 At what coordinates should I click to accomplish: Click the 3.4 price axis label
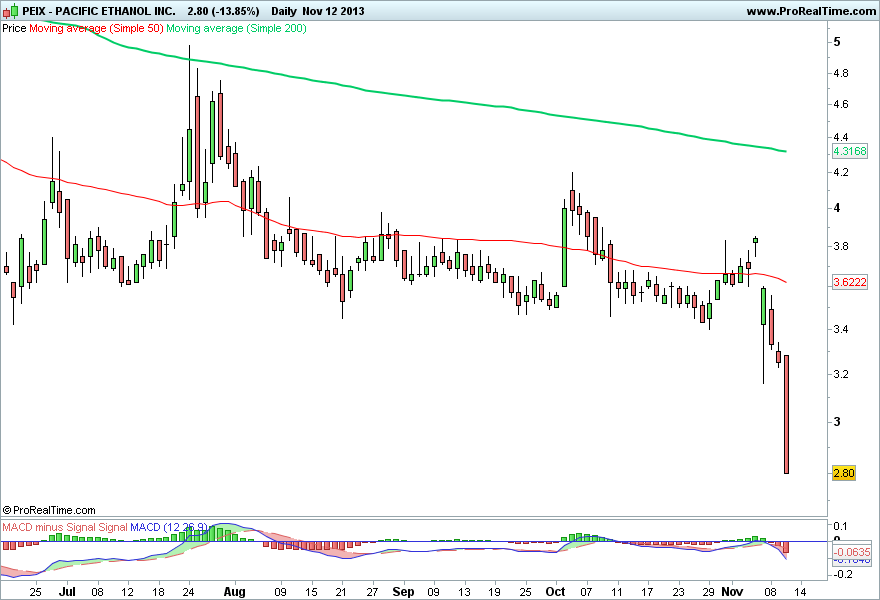coord(841,329)
